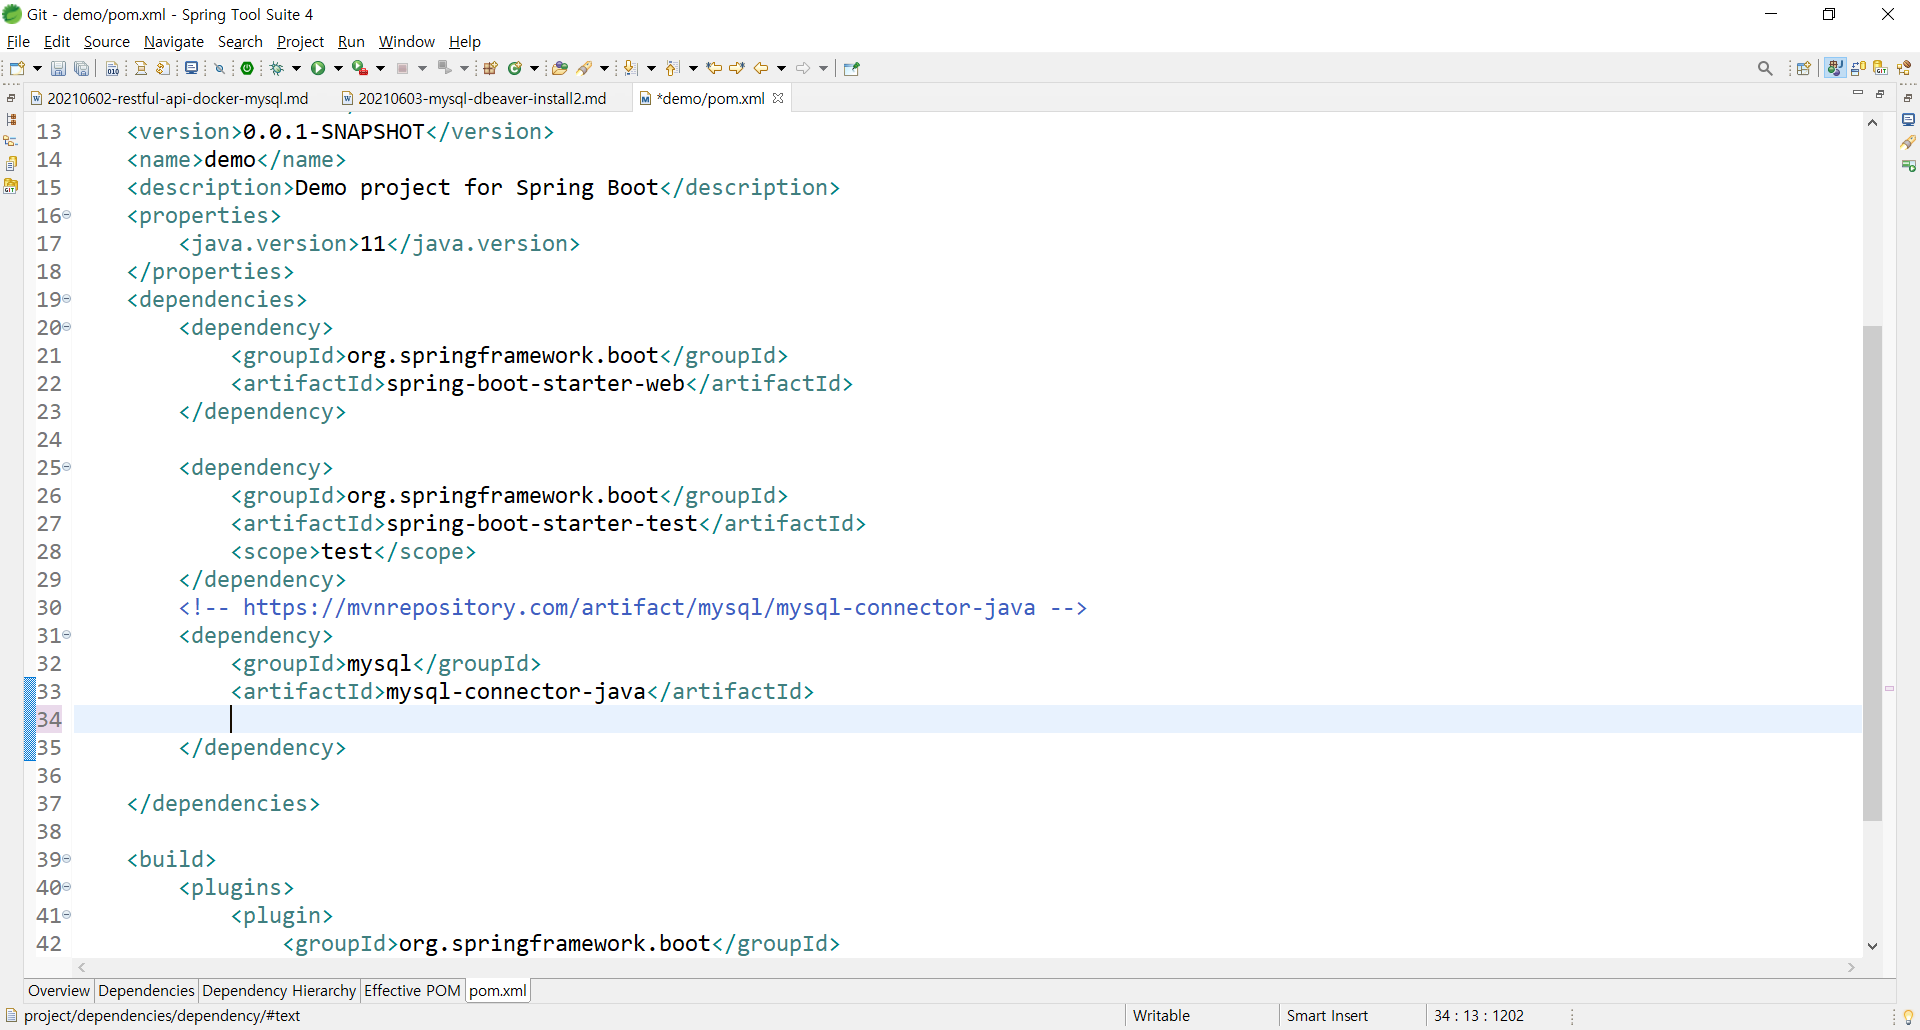Click the horizontal scrollbar right arrow
Image resolution: width=1920 pixels, height=1030 pixels.
click(x=1851, y=967)
